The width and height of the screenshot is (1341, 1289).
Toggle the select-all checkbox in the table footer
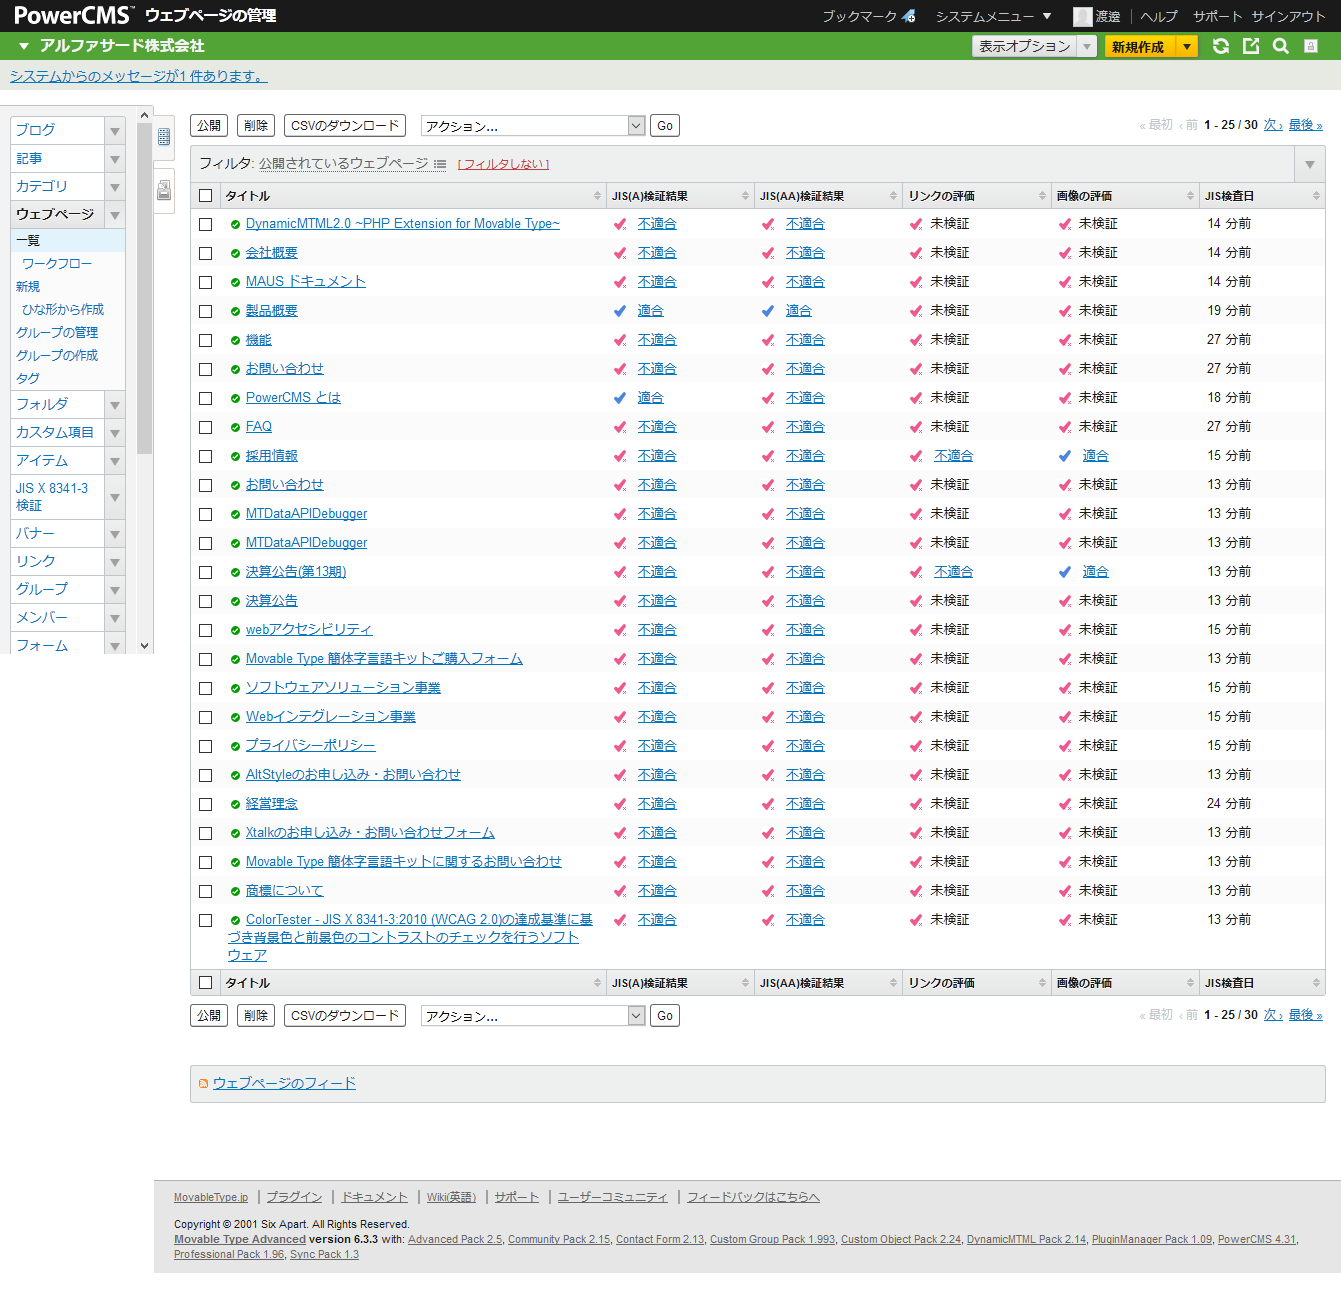point(206,983)
